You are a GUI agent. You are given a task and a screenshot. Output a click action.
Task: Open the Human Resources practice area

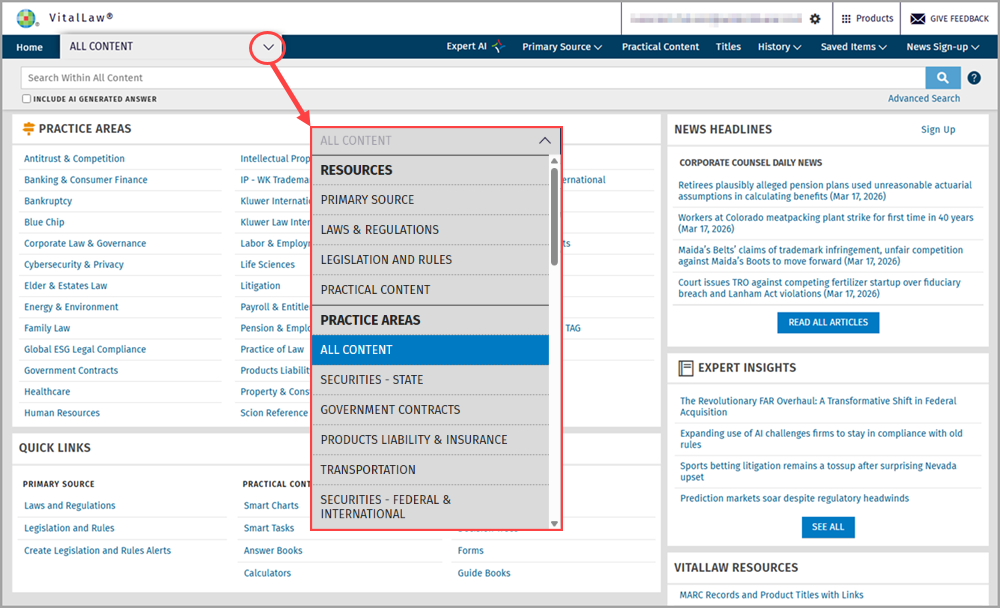(62, 413)
